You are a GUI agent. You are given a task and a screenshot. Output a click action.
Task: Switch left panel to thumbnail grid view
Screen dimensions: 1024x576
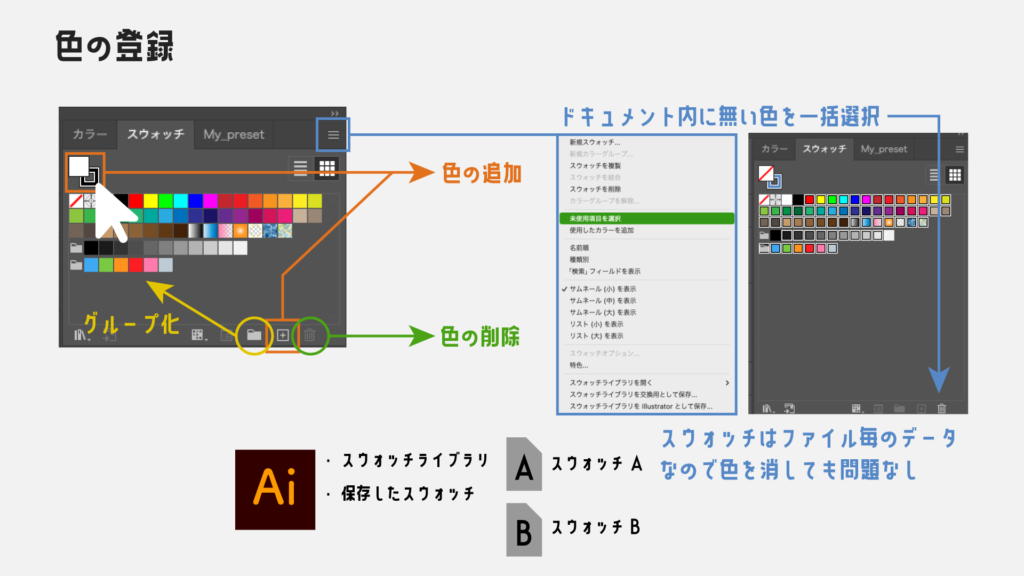coord(326,168)
